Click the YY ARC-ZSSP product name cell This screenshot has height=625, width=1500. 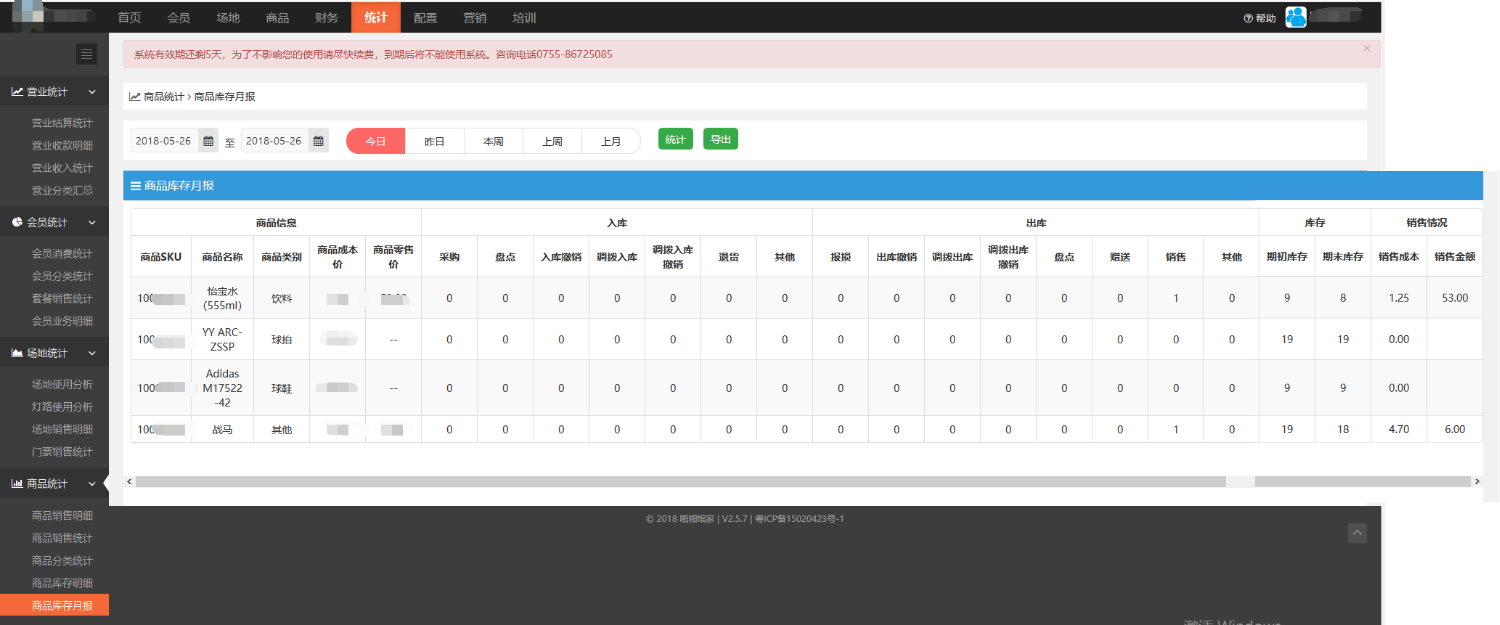coord(222,339)
